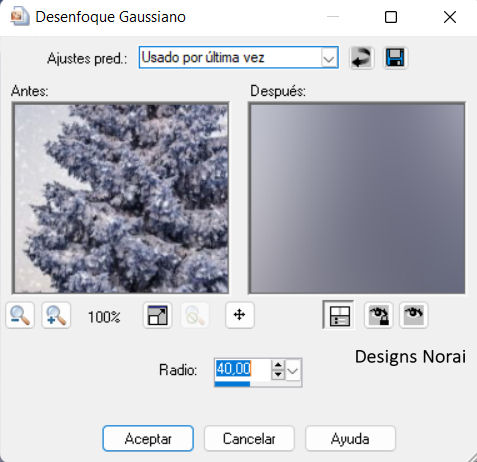477x462 pixels.
Task: Expand the Radio slider dropdown arrow
Action: tap(293, 370)
